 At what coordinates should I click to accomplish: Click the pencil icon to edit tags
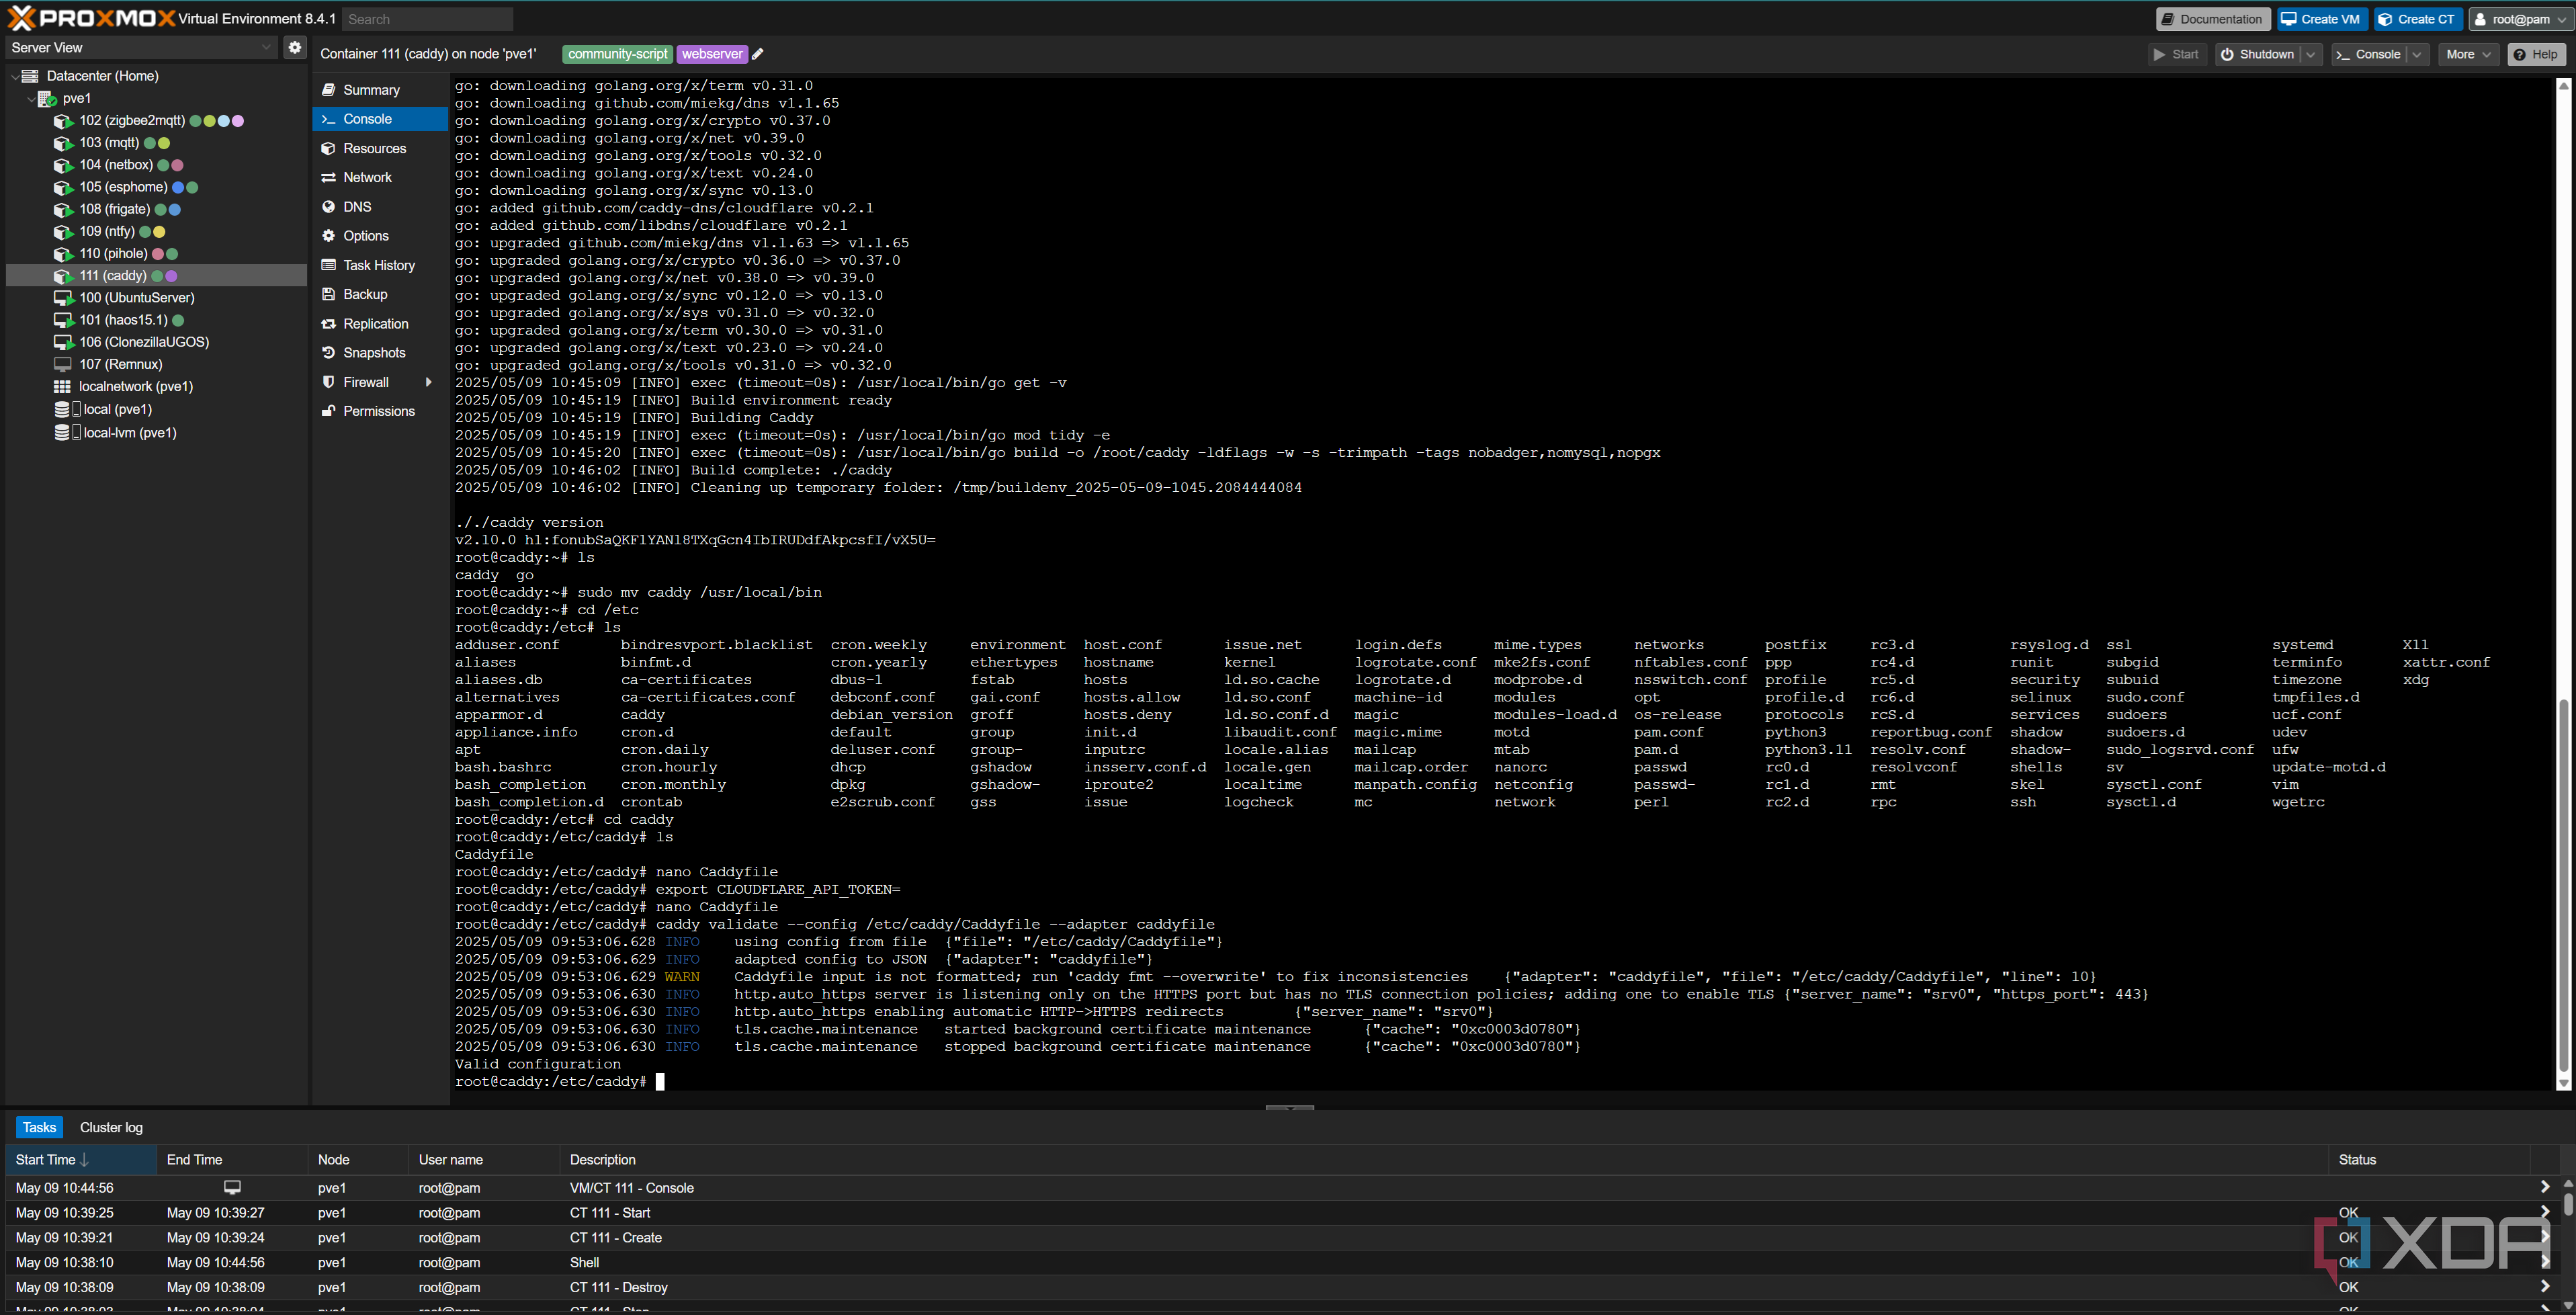point(758,54)
